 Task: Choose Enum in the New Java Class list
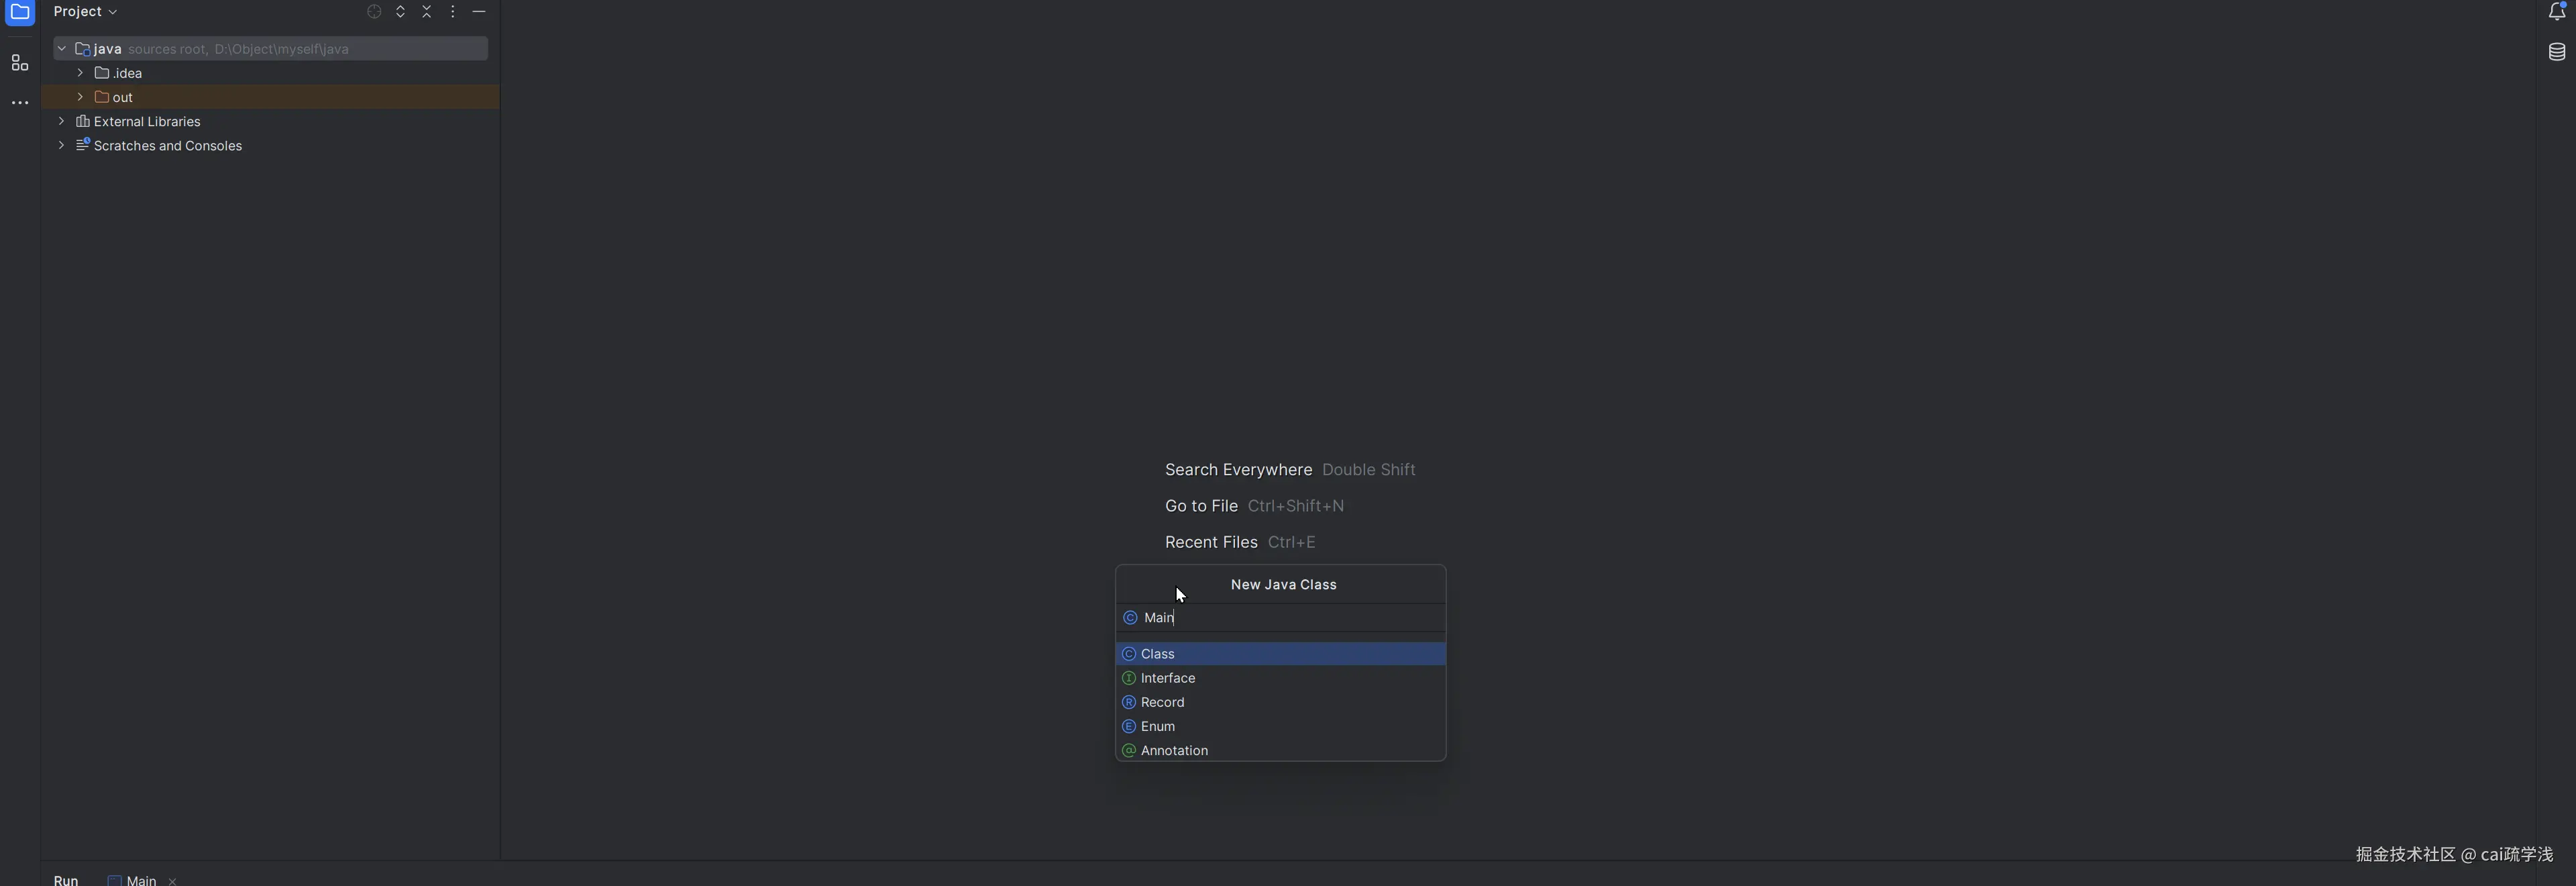pyautogui.click(x=1157, y=726)
